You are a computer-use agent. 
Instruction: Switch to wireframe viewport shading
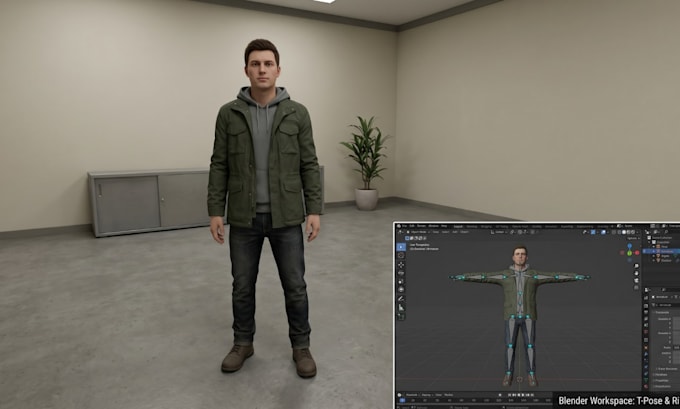619,232
